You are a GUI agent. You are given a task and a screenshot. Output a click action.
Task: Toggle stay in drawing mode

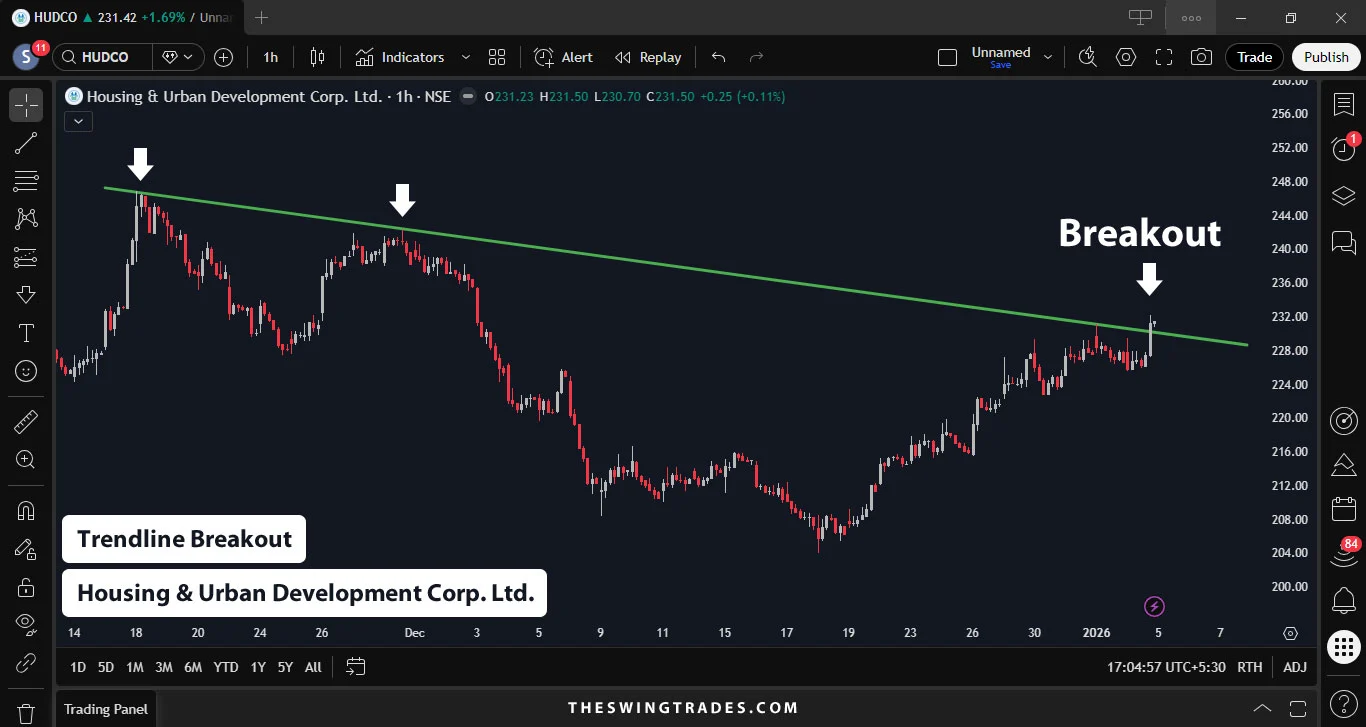(26, 549)
